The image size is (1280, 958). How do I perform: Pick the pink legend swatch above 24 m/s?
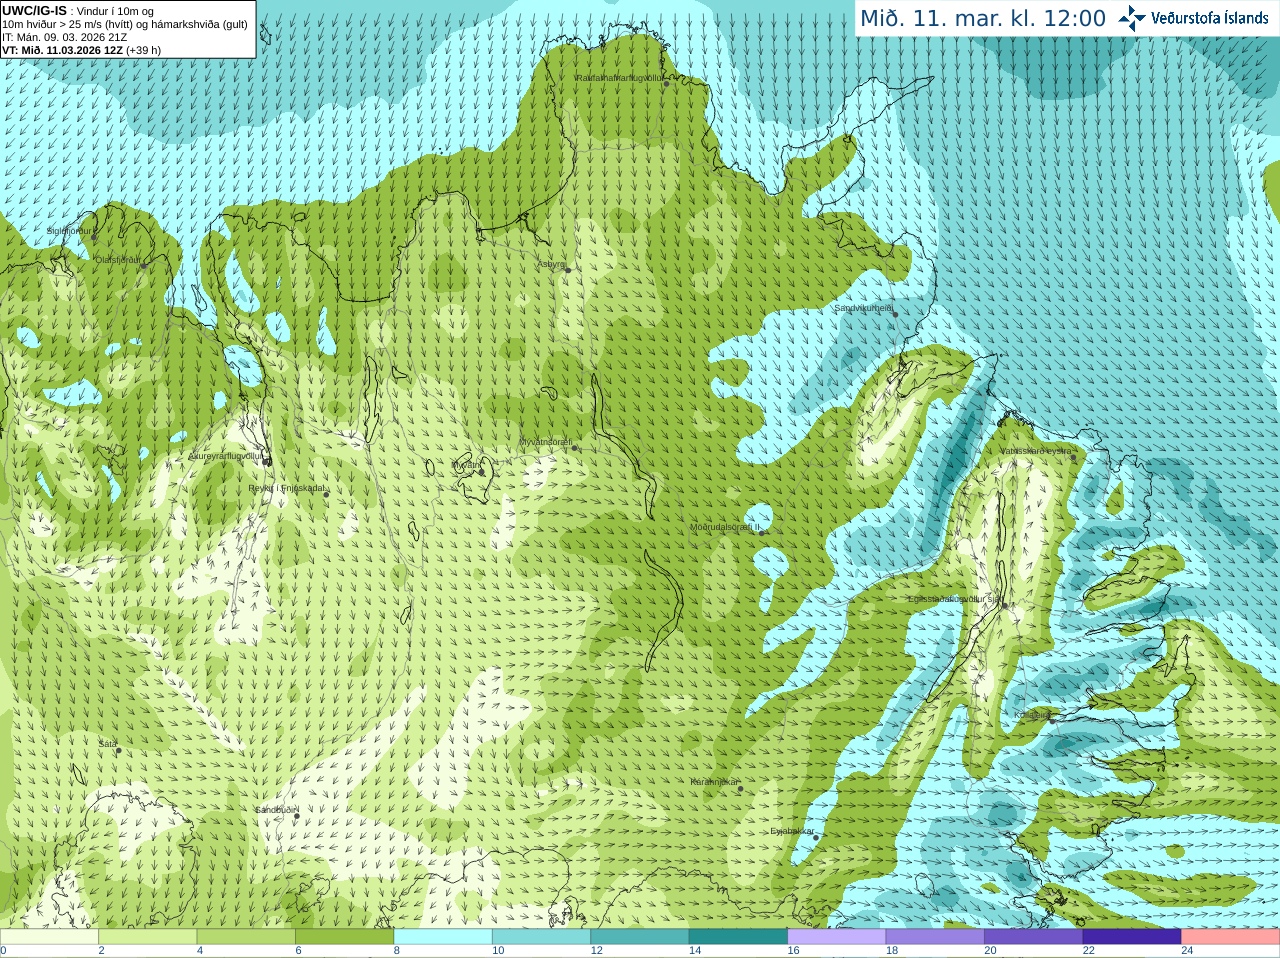coord(1231,937)
